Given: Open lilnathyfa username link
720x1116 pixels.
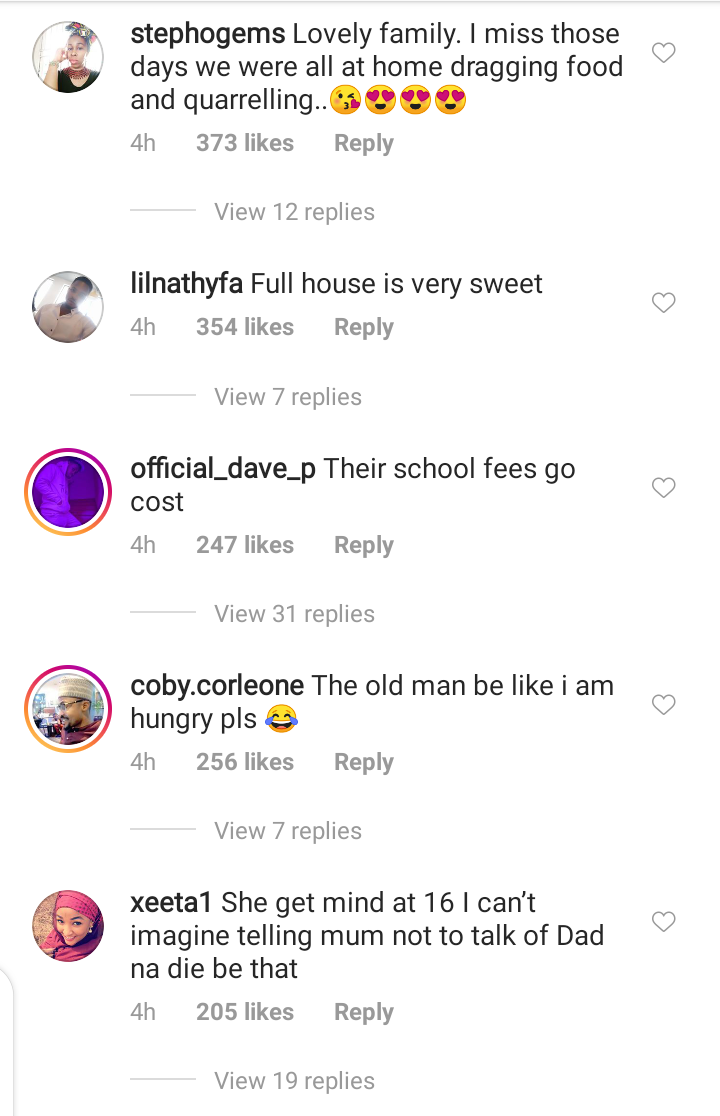Looking at the screenshot, I should pyautogui.click(x=186, y=284).
